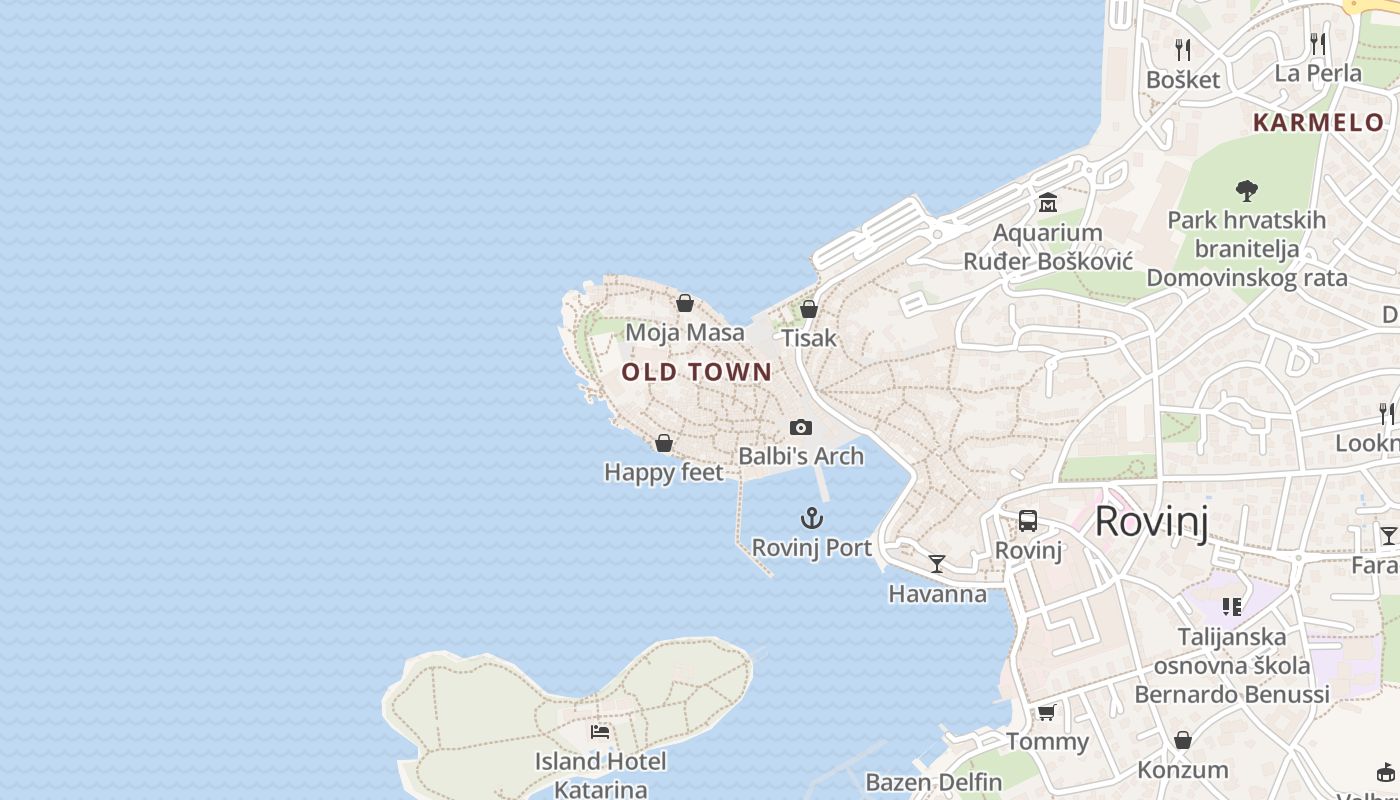Image resolution: width=1400 pixels, height=800 pixels.
Task: Click the park tree icon in Karmelo
Action: tap(1246, 190)
